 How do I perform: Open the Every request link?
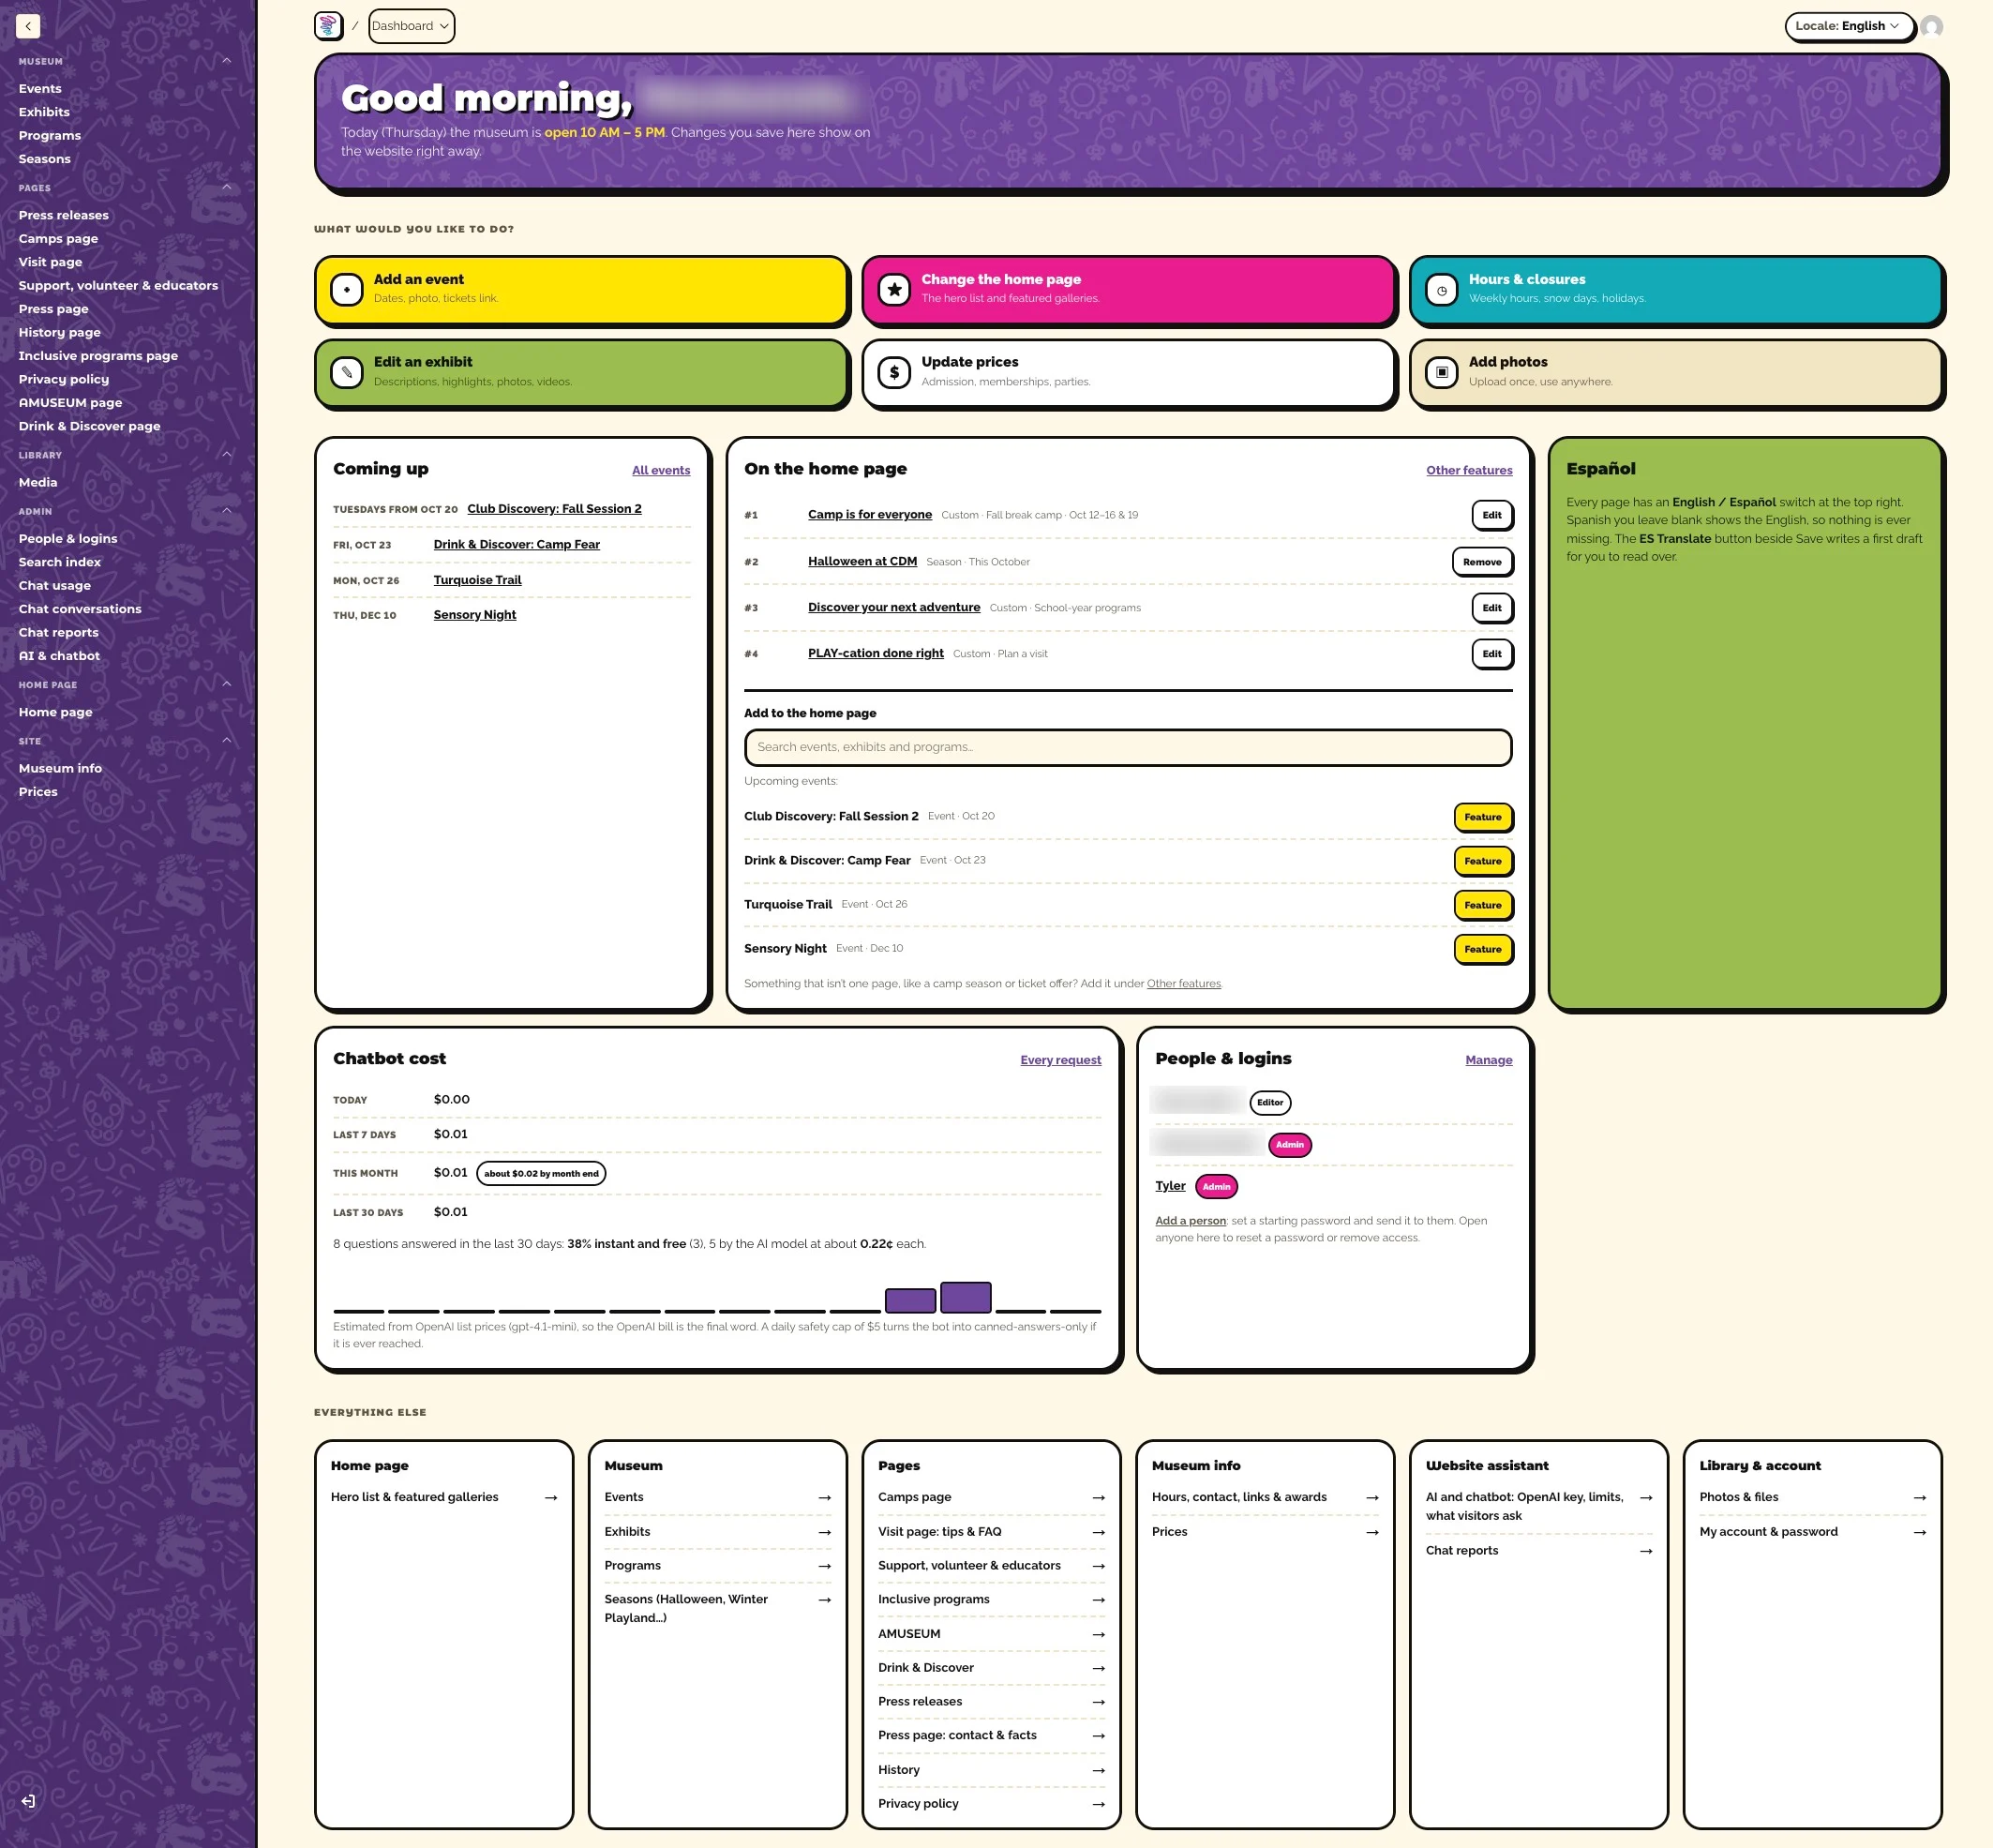1060,1060
